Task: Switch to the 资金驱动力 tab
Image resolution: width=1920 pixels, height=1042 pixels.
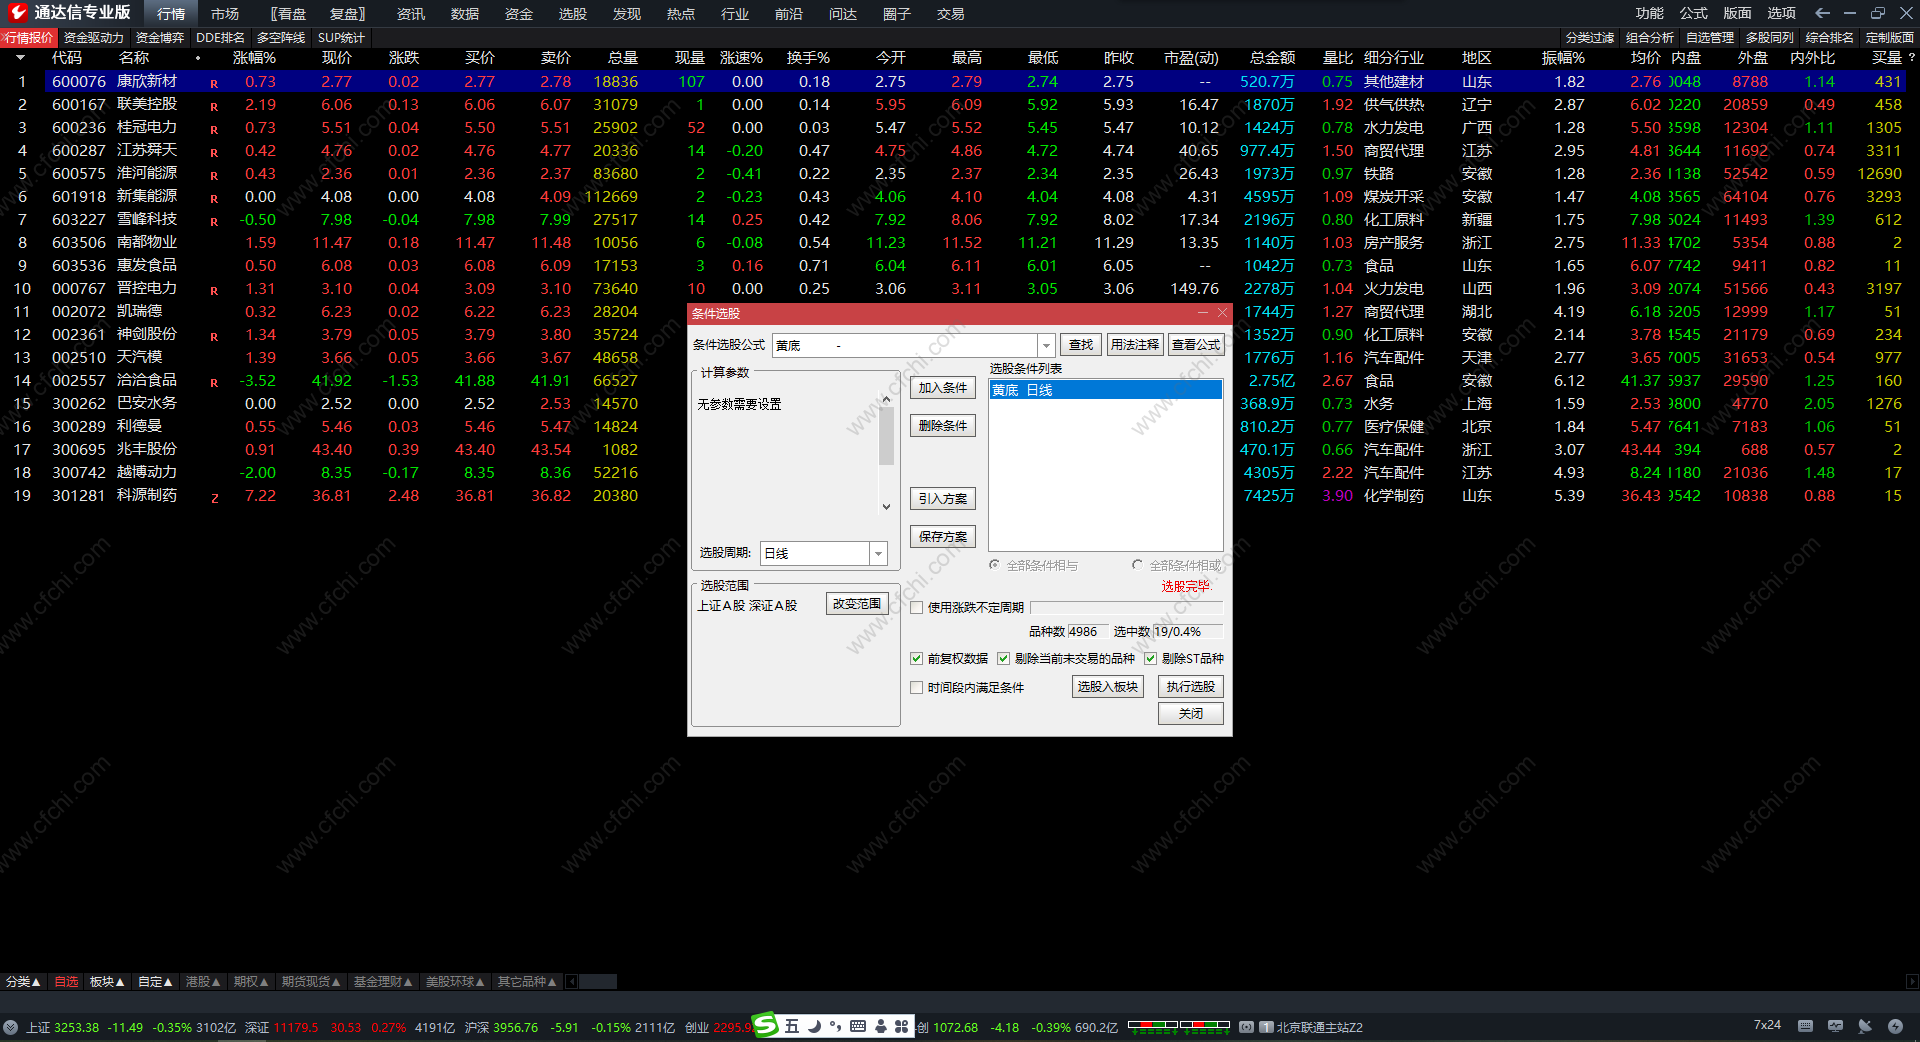Action: (x=93, y=38)
